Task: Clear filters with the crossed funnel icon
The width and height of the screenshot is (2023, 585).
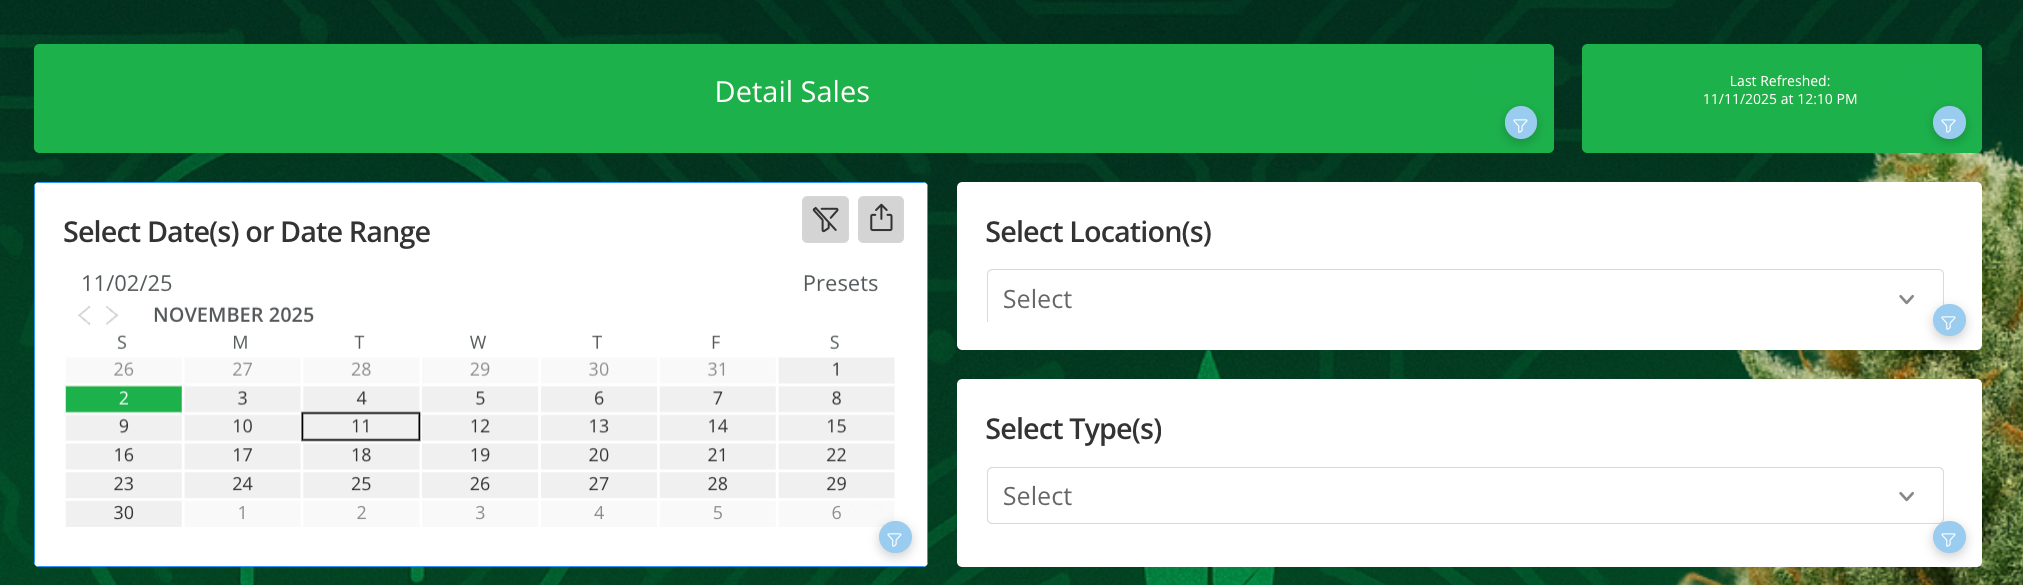Action: click(825, 219)
